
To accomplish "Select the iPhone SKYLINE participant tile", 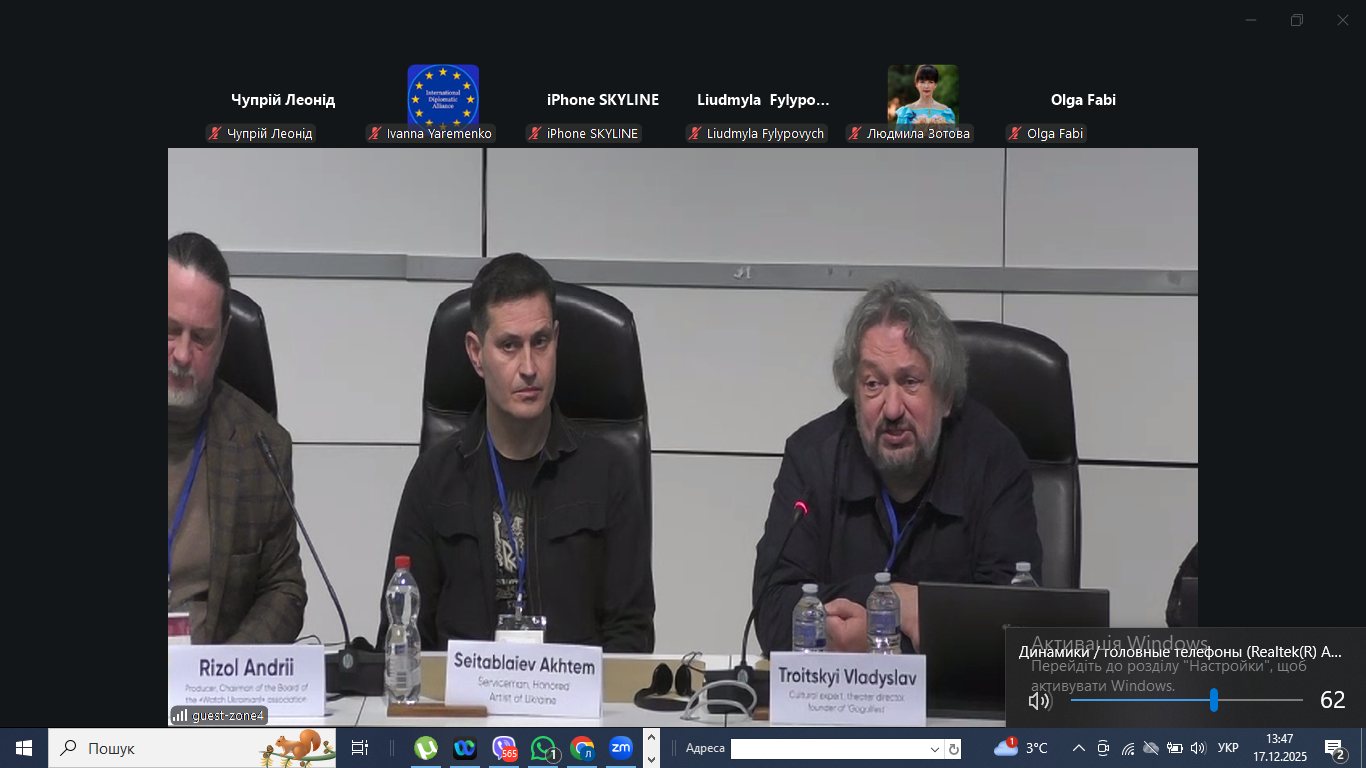I will tap(602, 100).
